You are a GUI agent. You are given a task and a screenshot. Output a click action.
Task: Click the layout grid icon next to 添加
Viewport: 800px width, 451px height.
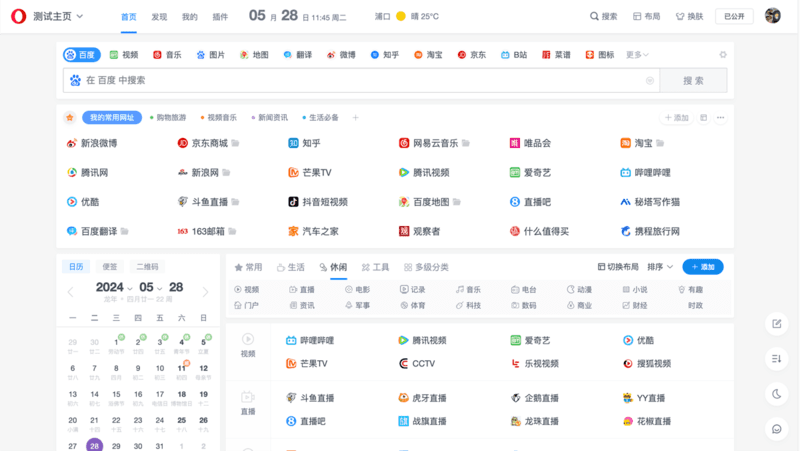(x=704, y=118)
